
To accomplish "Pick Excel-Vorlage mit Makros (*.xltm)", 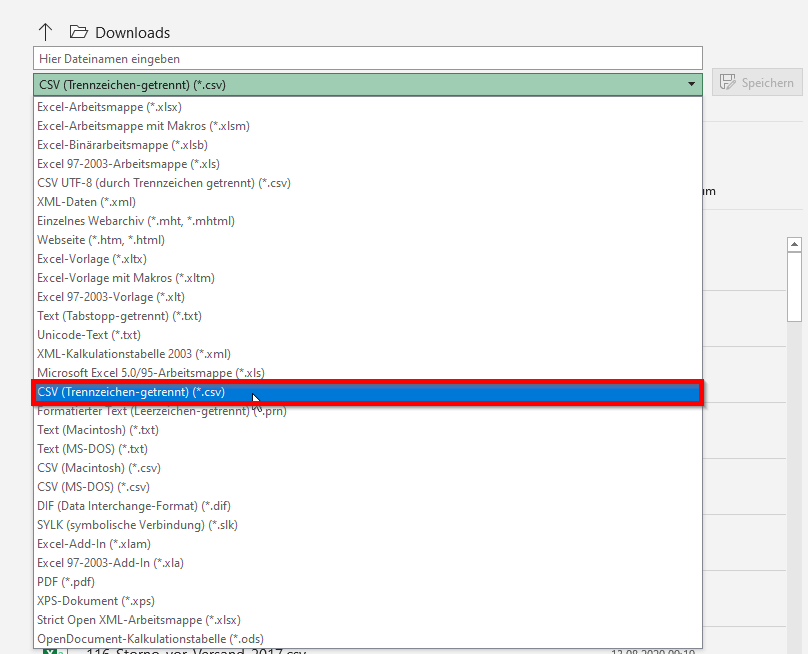I will point(367,278).
